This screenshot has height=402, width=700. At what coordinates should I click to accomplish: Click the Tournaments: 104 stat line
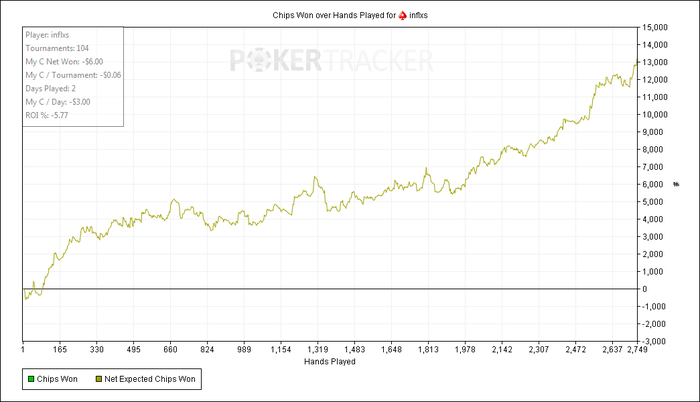(x=57, y=48)
